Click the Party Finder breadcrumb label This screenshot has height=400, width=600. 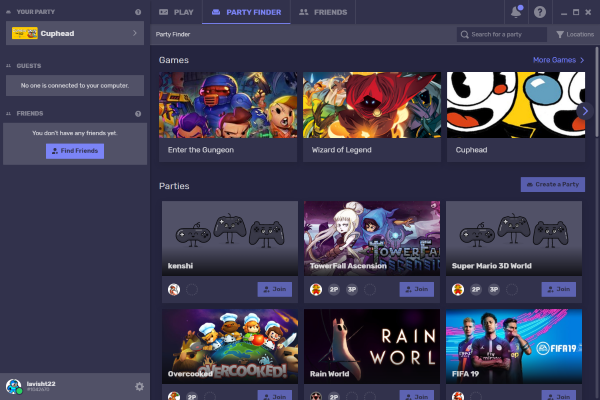click(x=173, y=34)
